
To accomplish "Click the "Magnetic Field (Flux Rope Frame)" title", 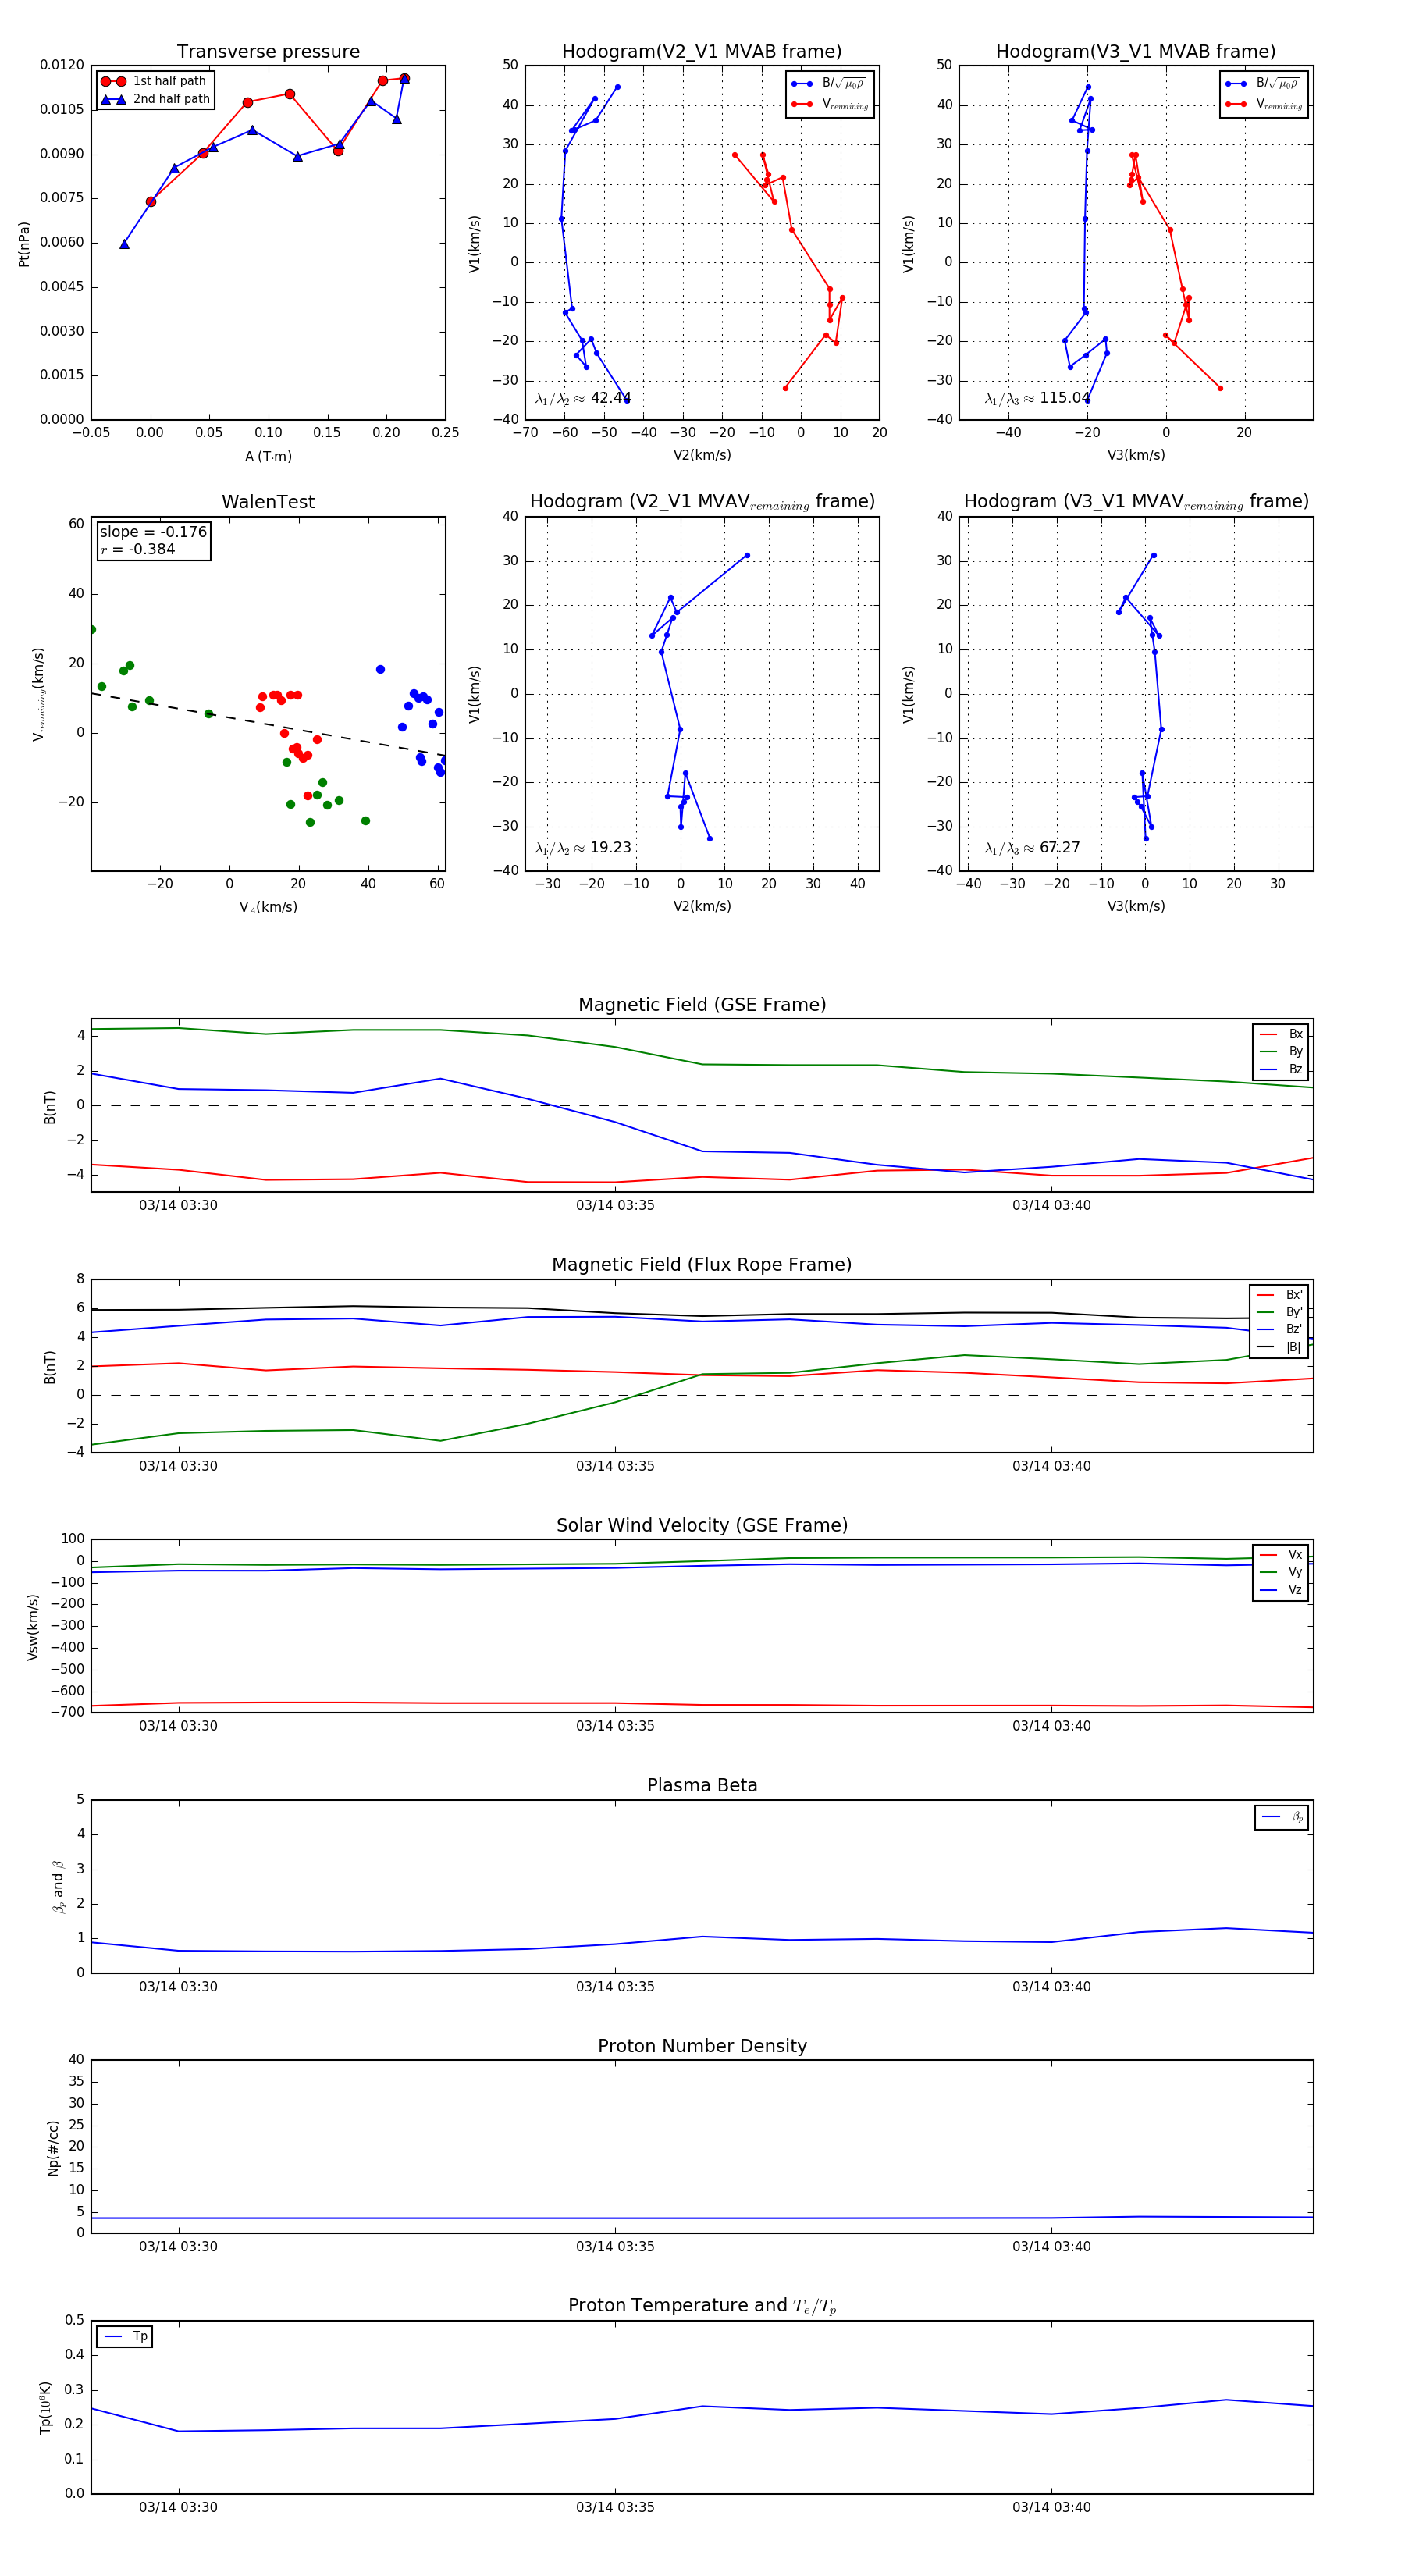I will pyautogui.click(x=702, y=1265).
